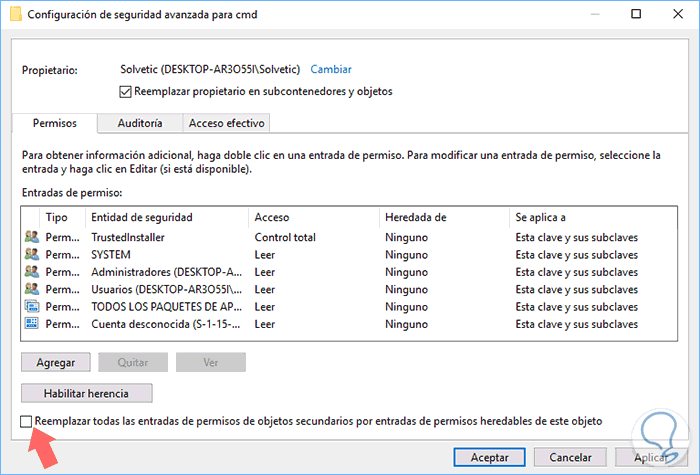The image size is (700, 475).
Task: Close the Configuración de seguridad window
Action: 678,14
